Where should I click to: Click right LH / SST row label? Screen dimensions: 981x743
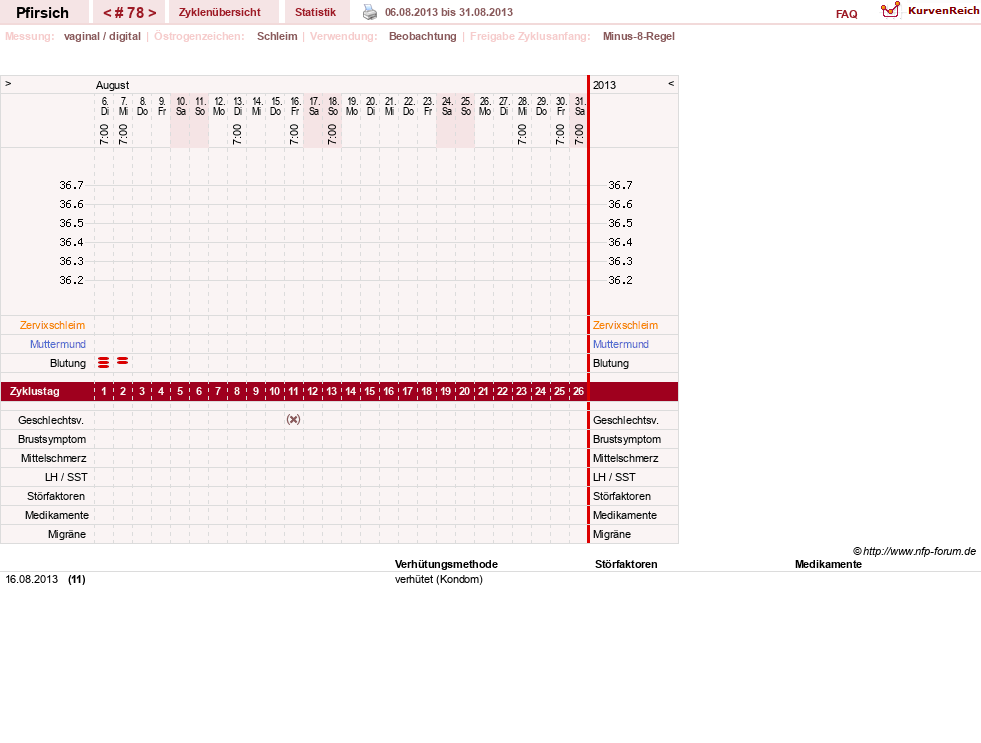pyautogui.click(x=614, y=477)
